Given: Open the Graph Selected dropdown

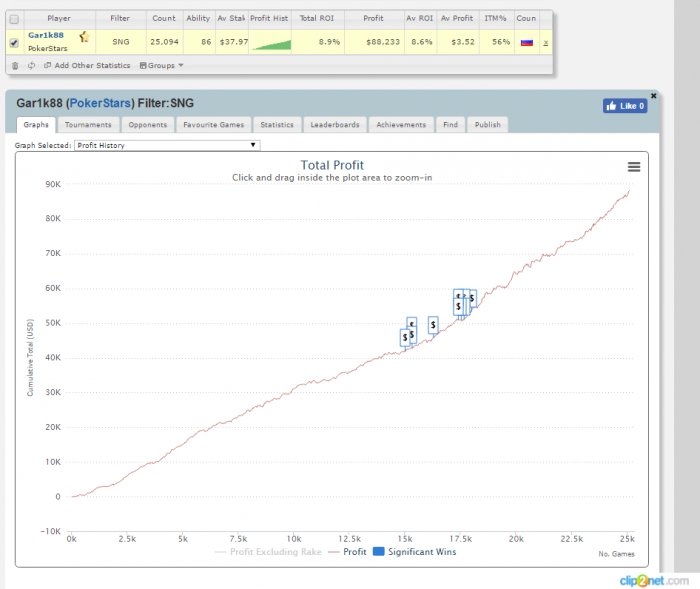Looking at the screenshot, I should [167, 144].
